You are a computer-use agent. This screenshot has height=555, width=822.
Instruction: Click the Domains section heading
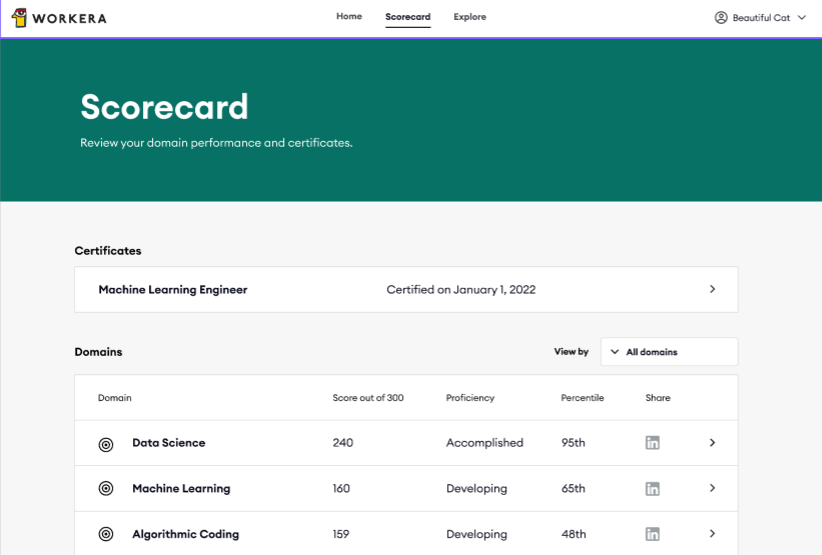pos(98,352)
